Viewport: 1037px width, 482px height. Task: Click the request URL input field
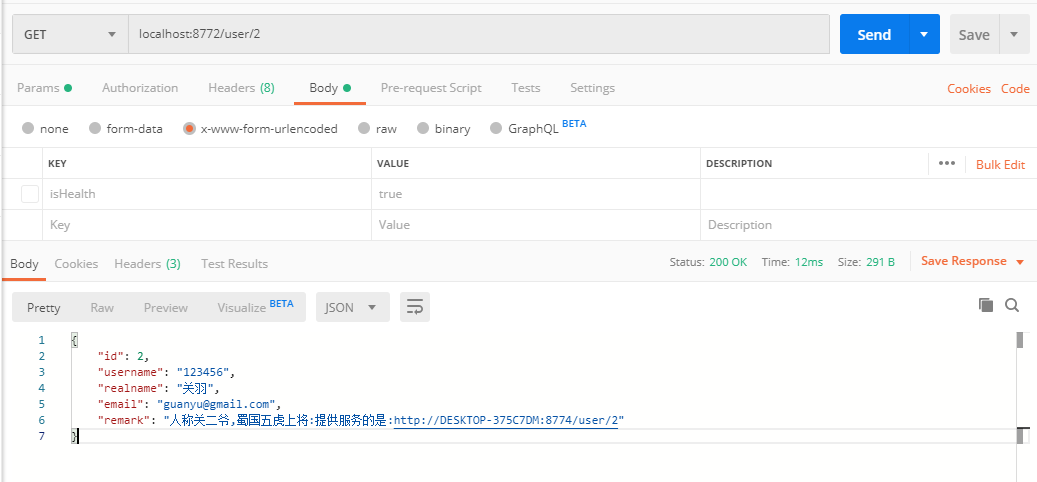(478, 34)
